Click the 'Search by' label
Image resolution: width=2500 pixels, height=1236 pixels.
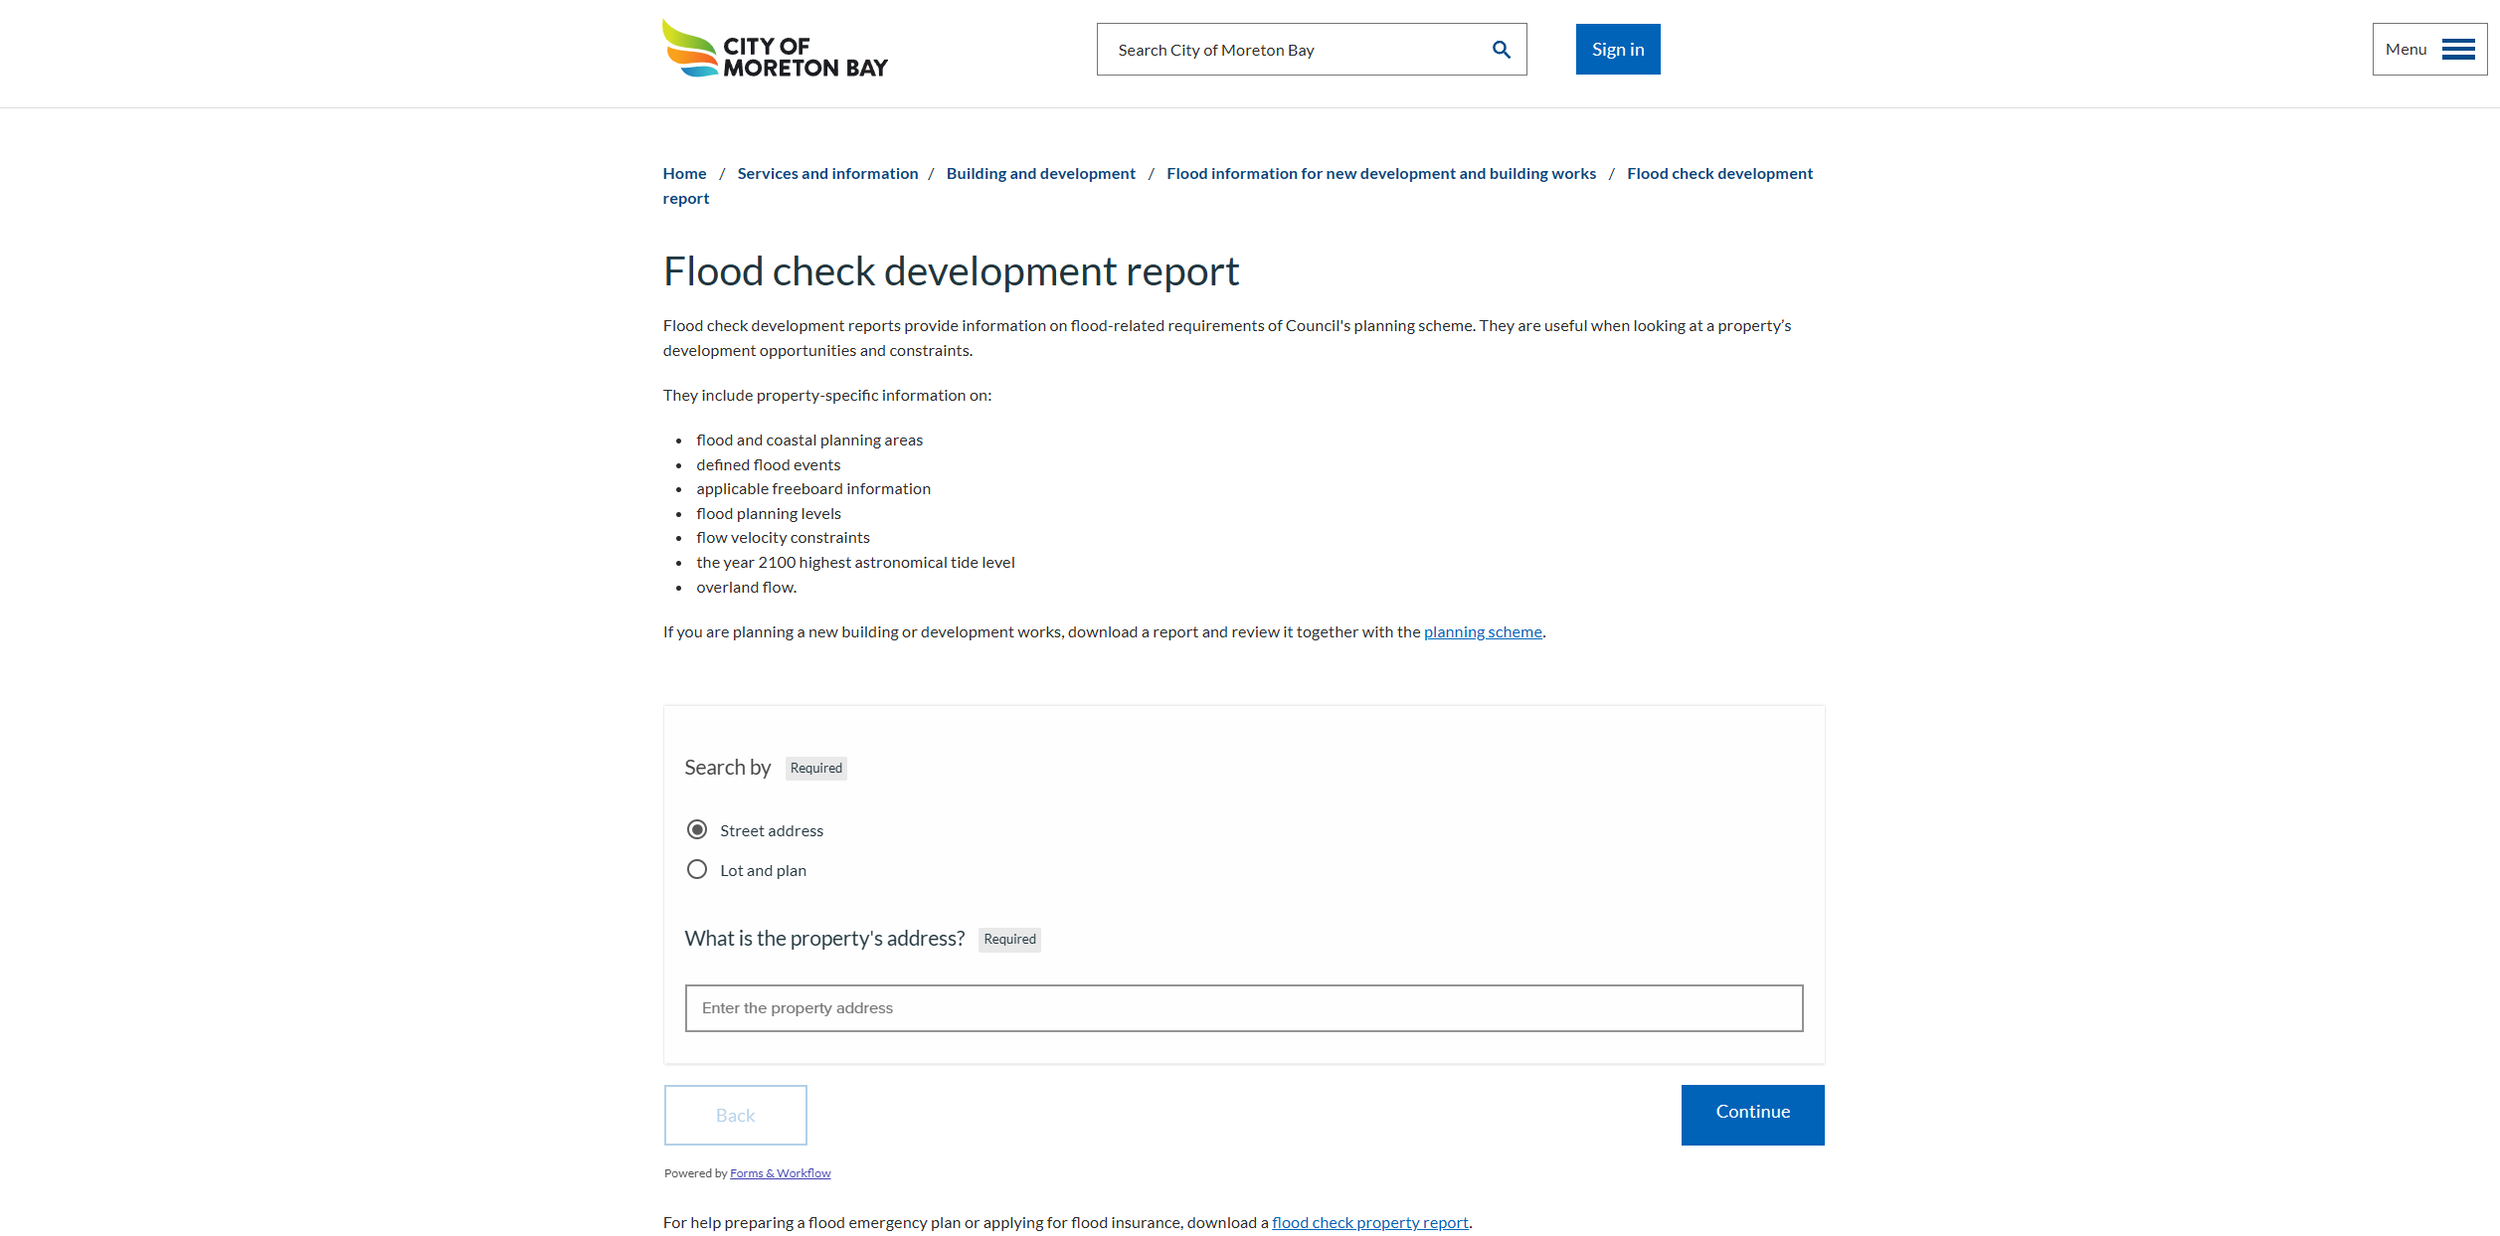[727, 767]
